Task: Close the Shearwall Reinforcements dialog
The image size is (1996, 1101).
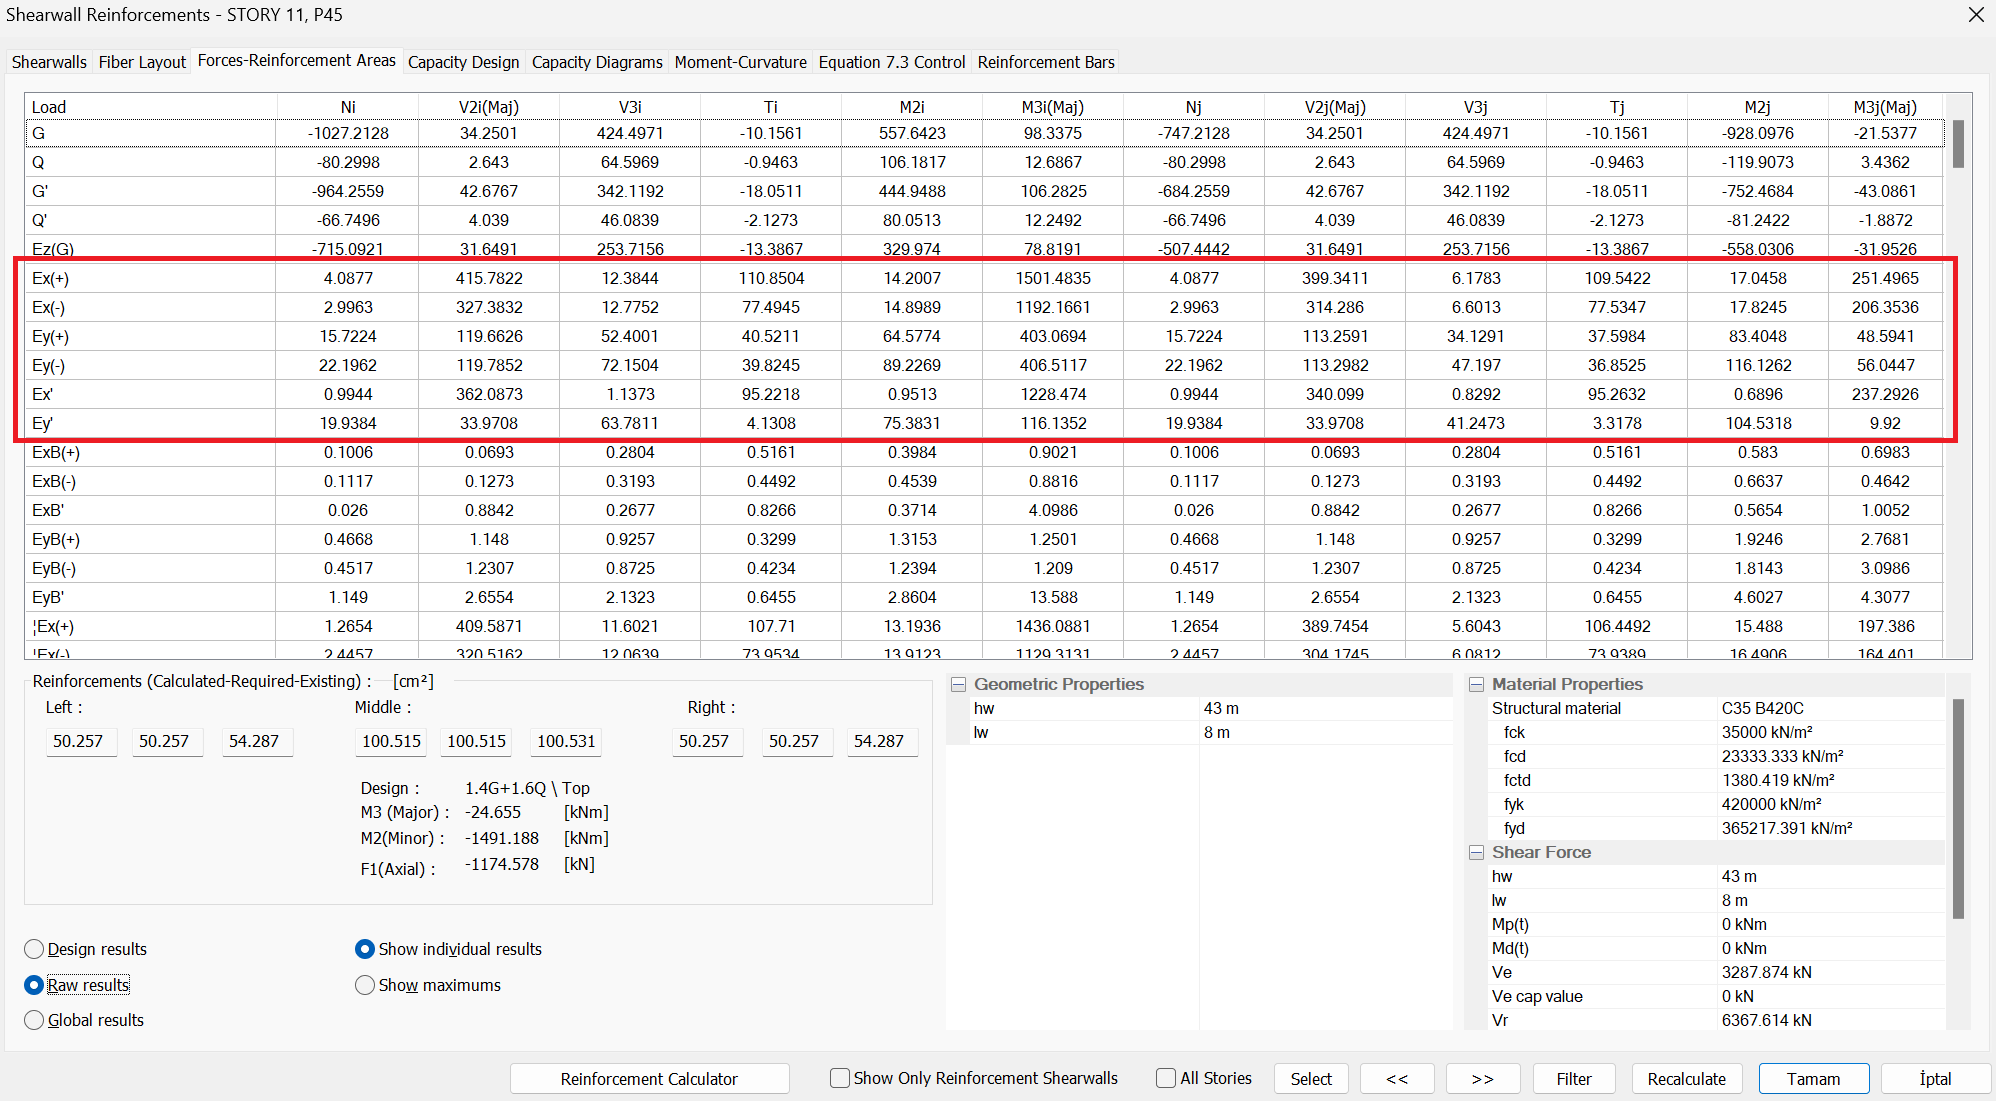Action: pos(1975,15)
